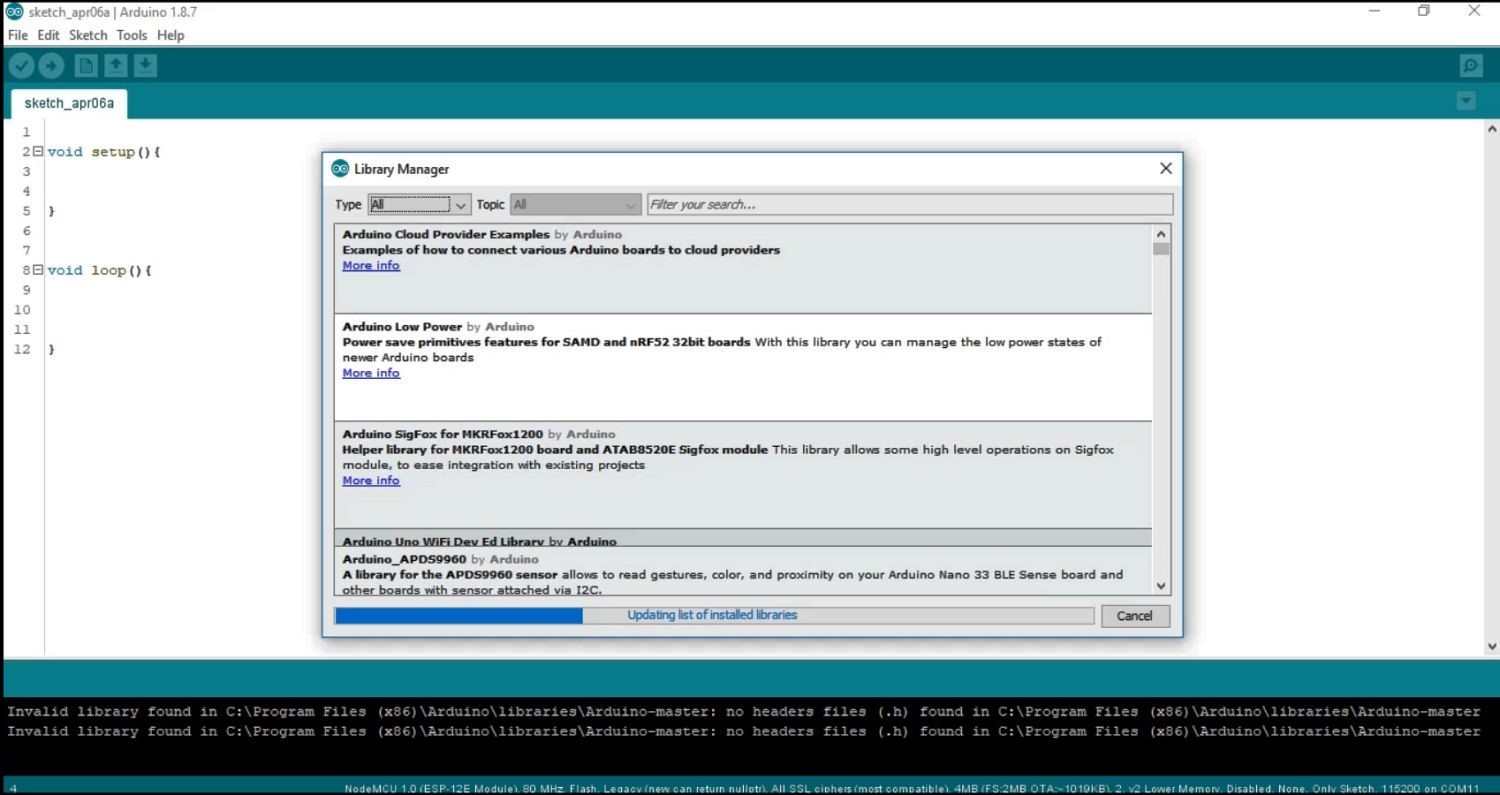Click the first Invalid library found console message
The width and height of the screenshot is (1500, 795).
743,712
